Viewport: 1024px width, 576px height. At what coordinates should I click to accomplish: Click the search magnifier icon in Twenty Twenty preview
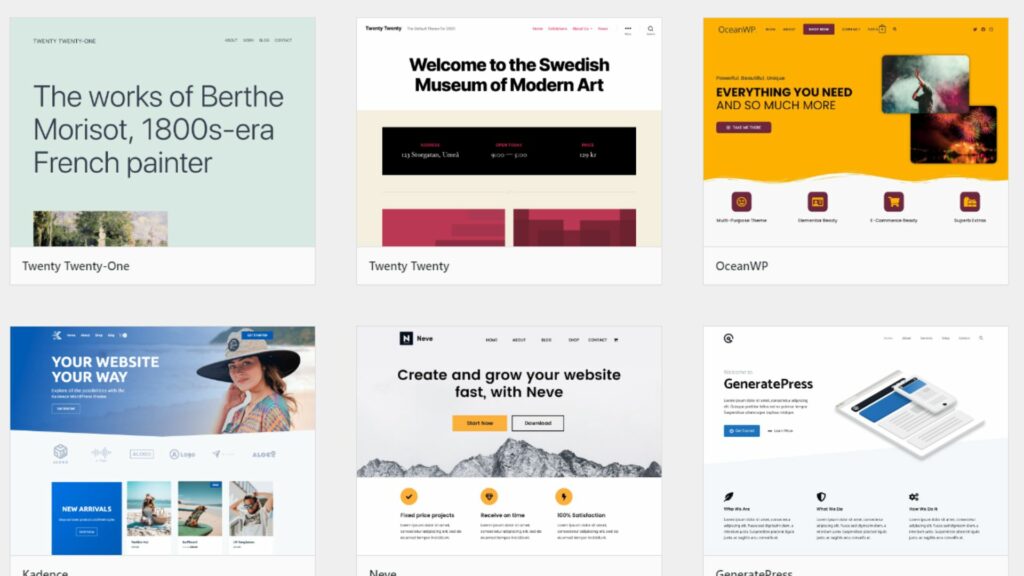[650, 29]
